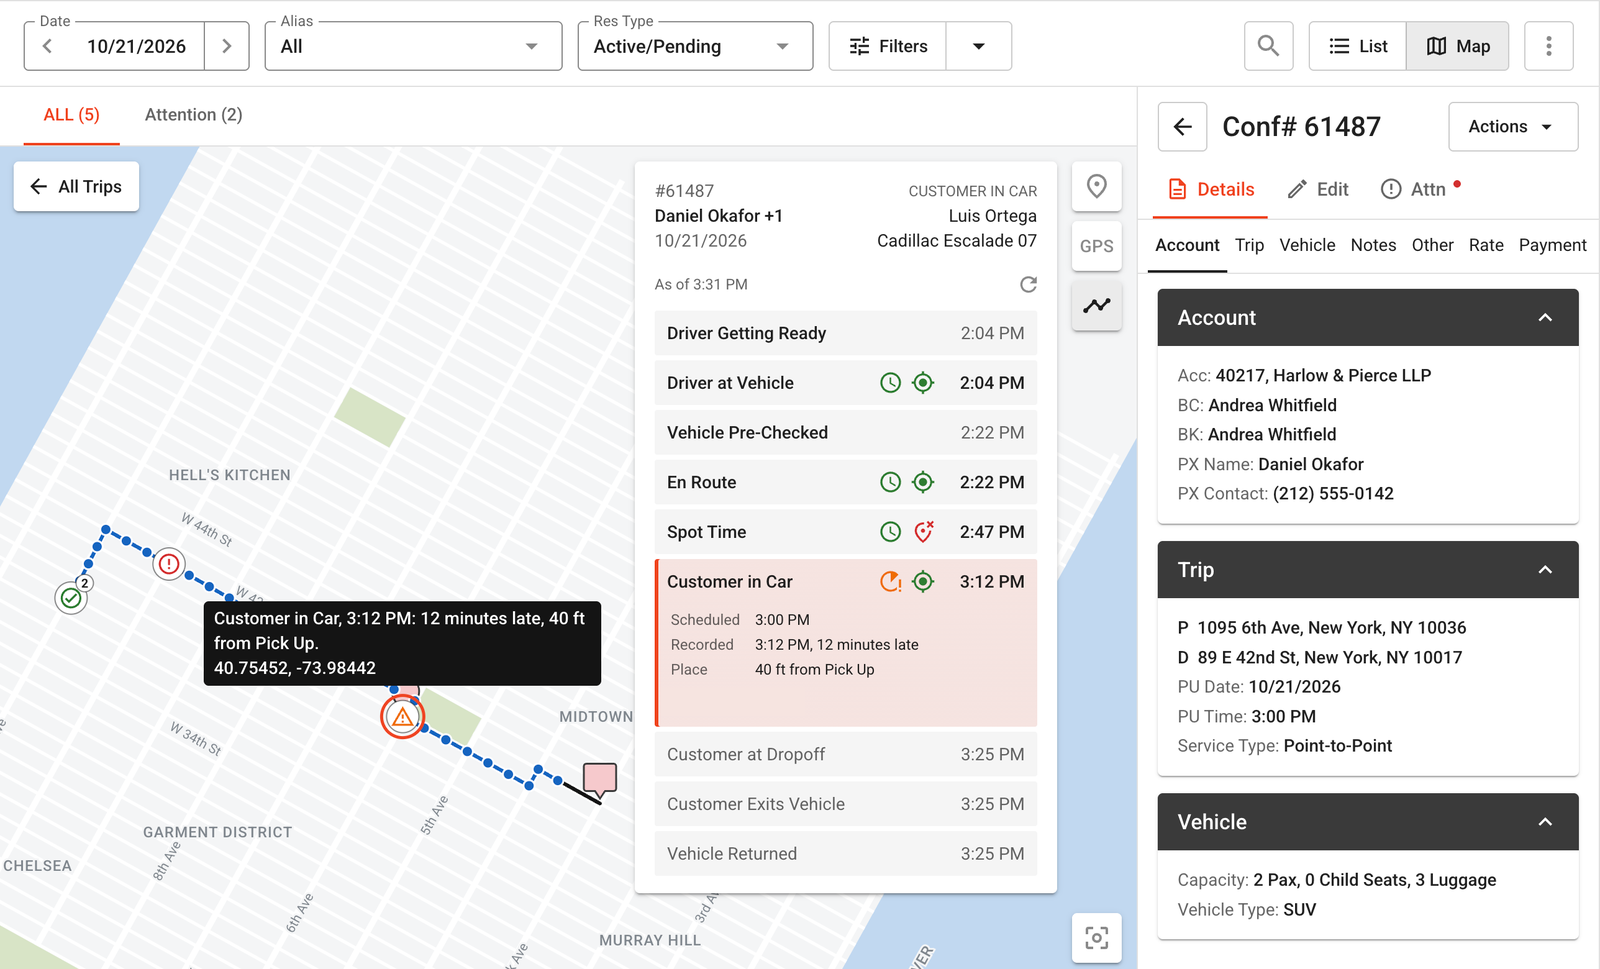Click the clock icon on Driver at Vehicle row

[x=890, y=382]
